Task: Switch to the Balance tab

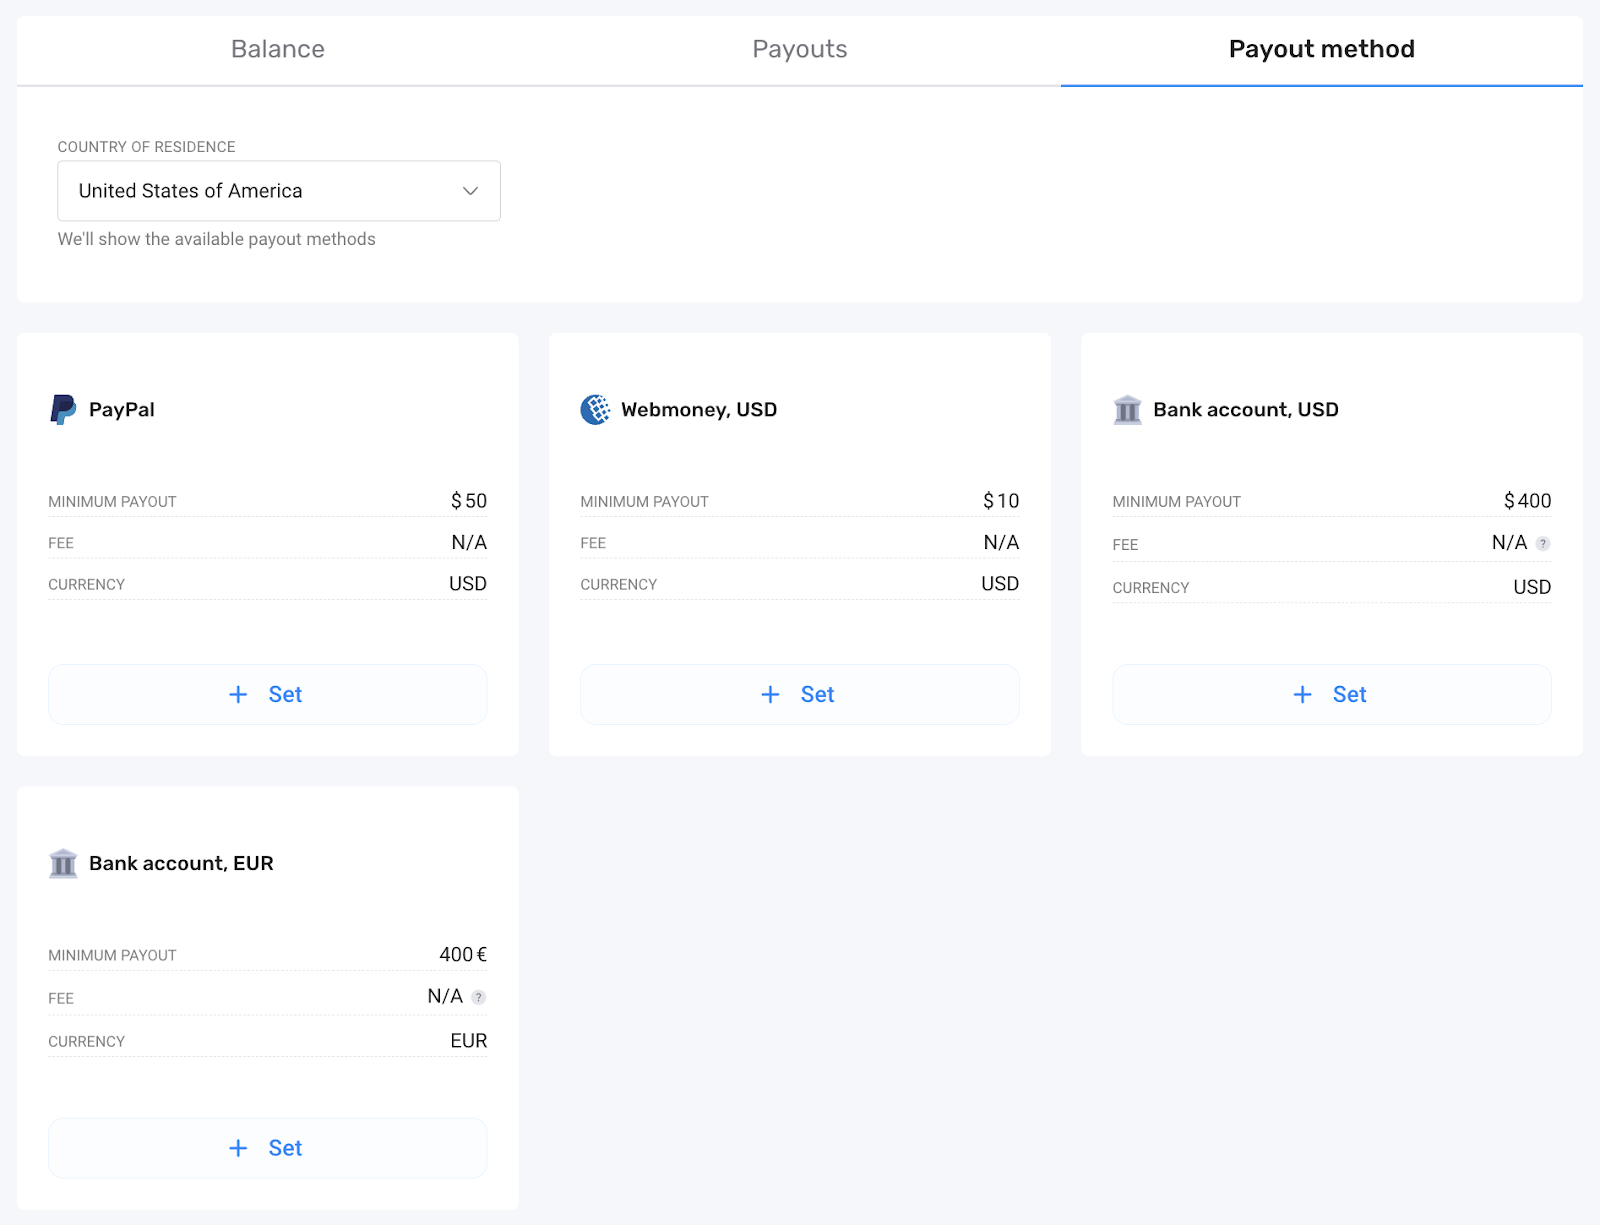Action: click(277, 49)
